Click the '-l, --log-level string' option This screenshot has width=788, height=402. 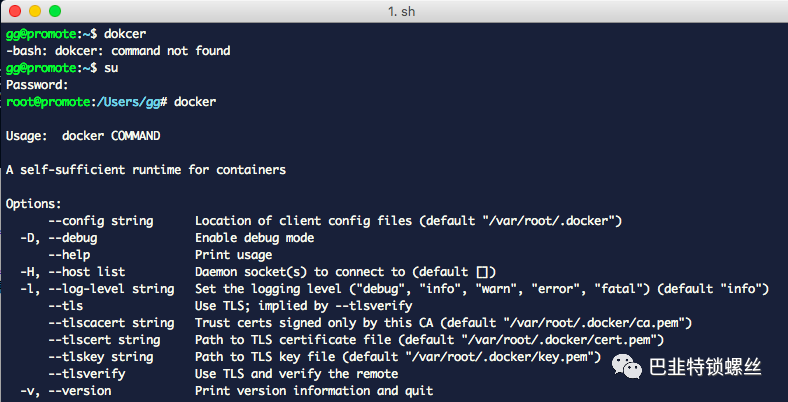pos(97,289)
